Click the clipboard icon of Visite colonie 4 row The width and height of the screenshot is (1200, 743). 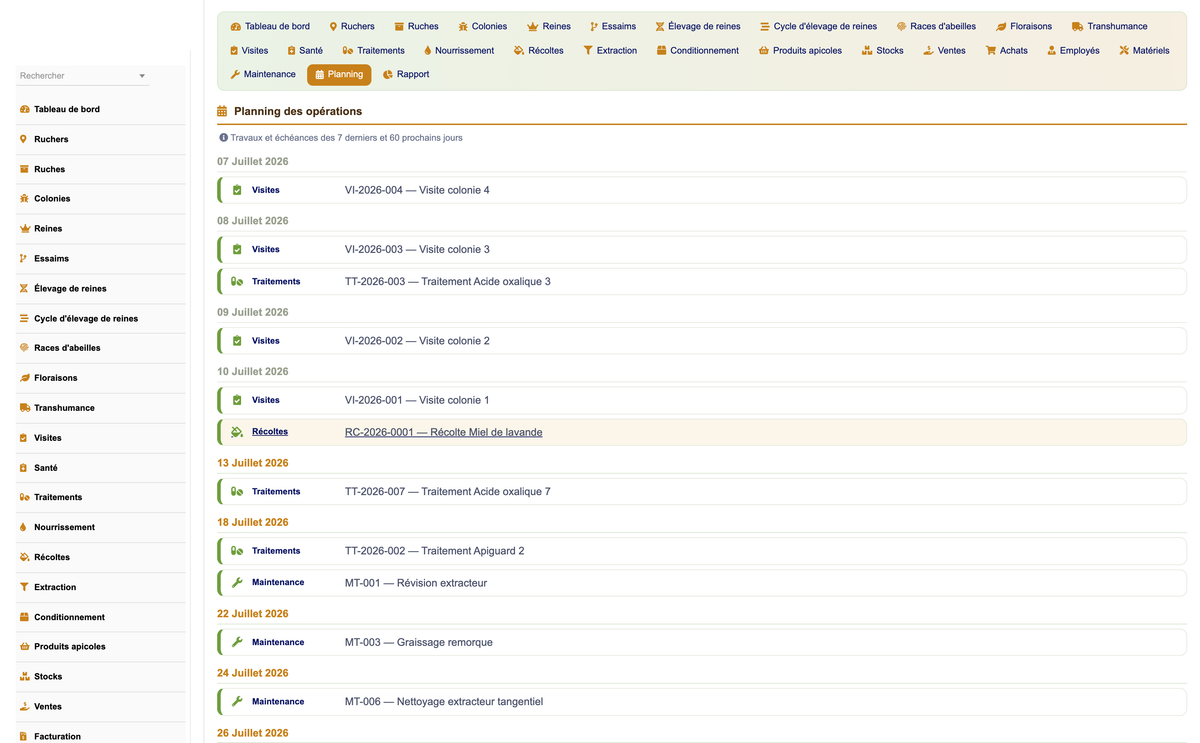[237, 190]
